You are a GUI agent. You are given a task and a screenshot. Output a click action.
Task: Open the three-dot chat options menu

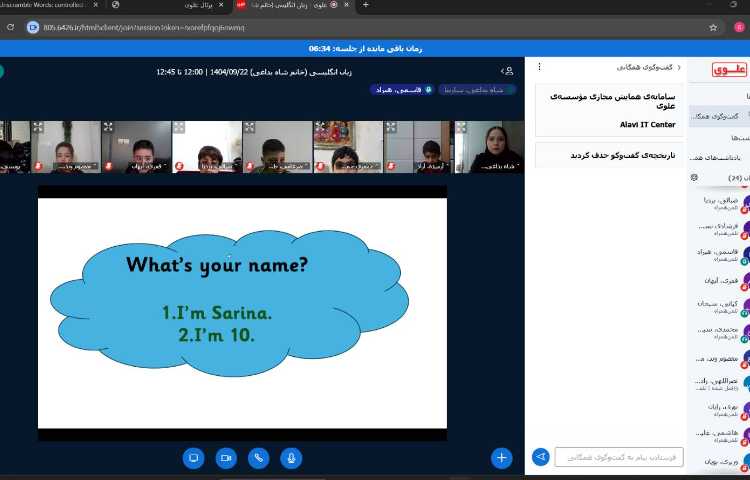coord(540,68)
